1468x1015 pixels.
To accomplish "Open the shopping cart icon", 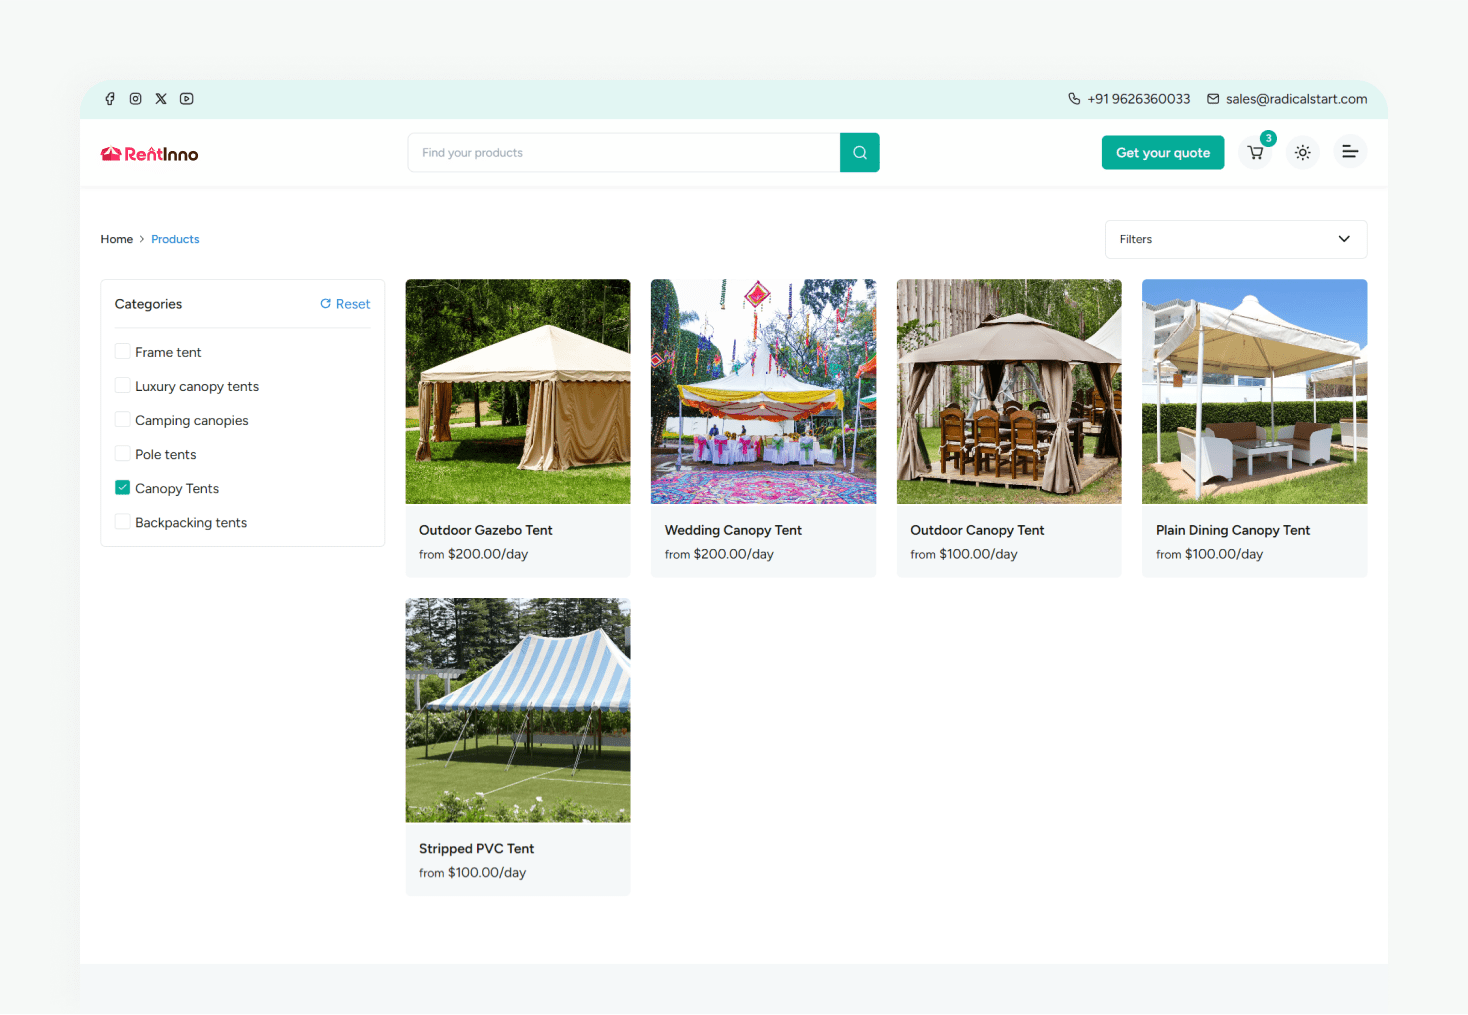I will tap(1255, 153).
